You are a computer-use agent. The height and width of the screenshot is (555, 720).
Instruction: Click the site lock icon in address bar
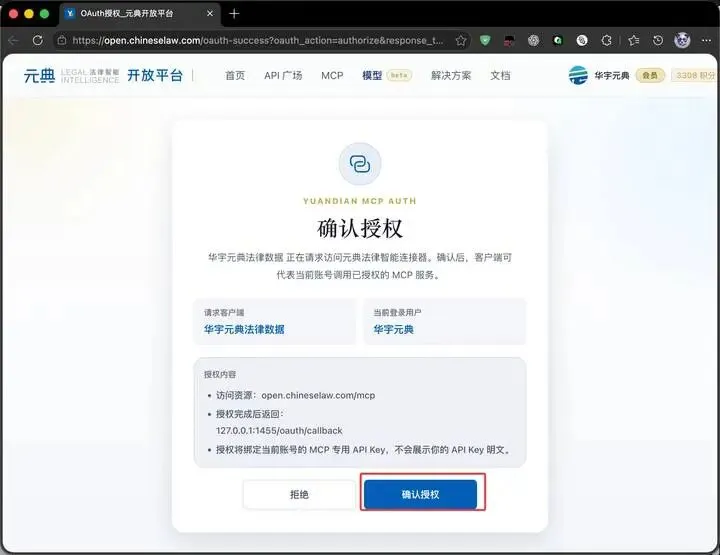point(62,40)
